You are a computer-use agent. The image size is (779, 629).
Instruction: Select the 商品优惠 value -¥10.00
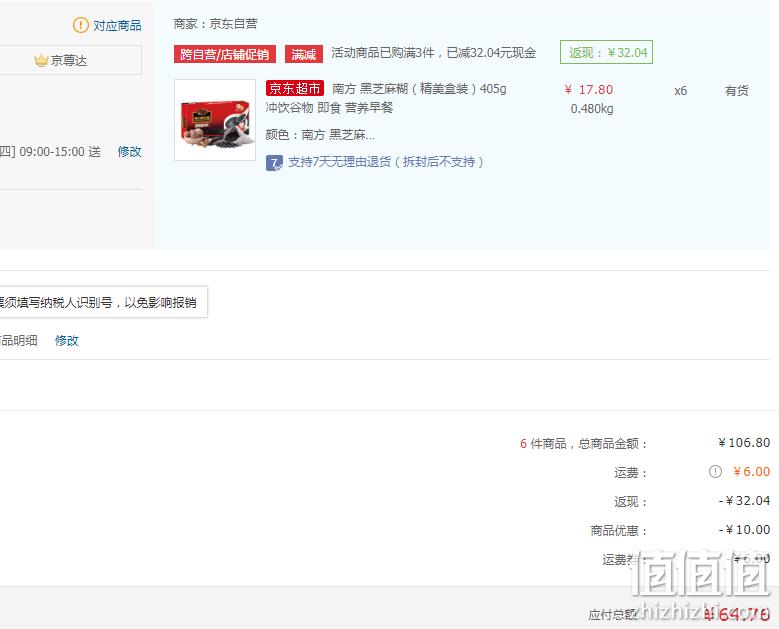(744, 530)
